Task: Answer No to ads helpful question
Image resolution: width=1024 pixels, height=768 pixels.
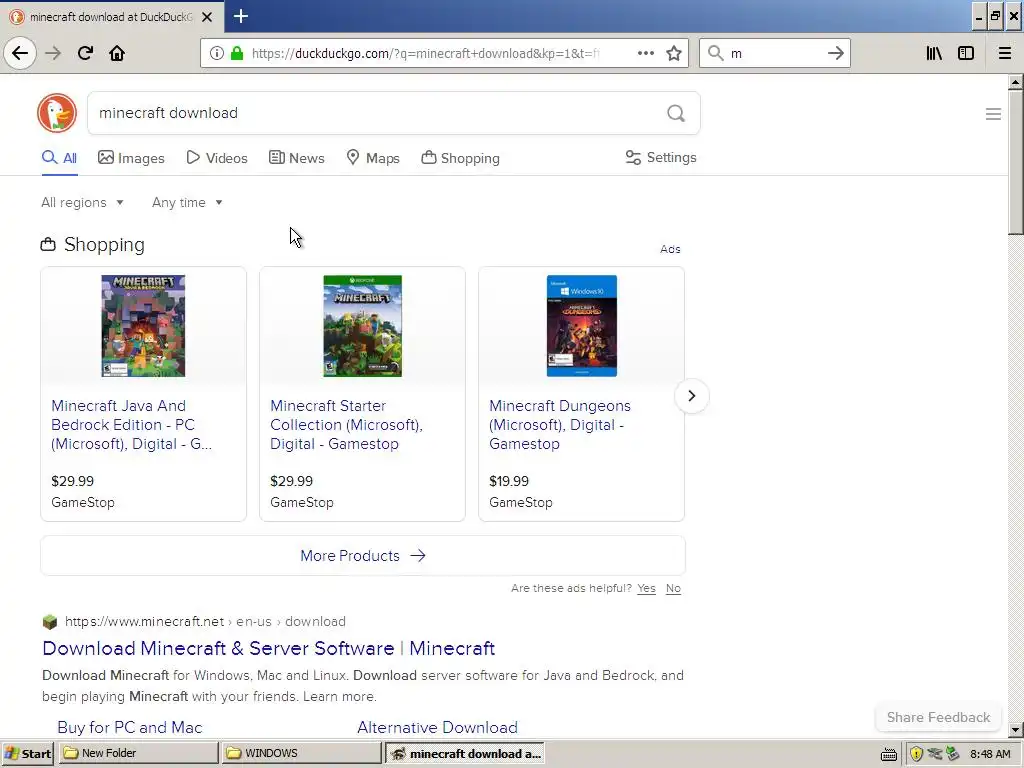Action: tap(673, 588)
